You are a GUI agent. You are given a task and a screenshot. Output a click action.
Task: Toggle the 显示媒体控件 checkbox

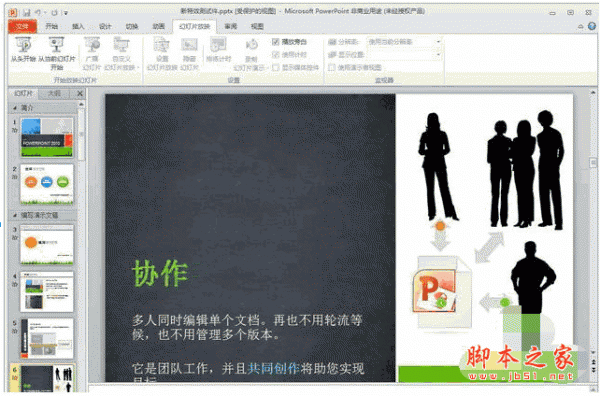[x=276, y=67]
